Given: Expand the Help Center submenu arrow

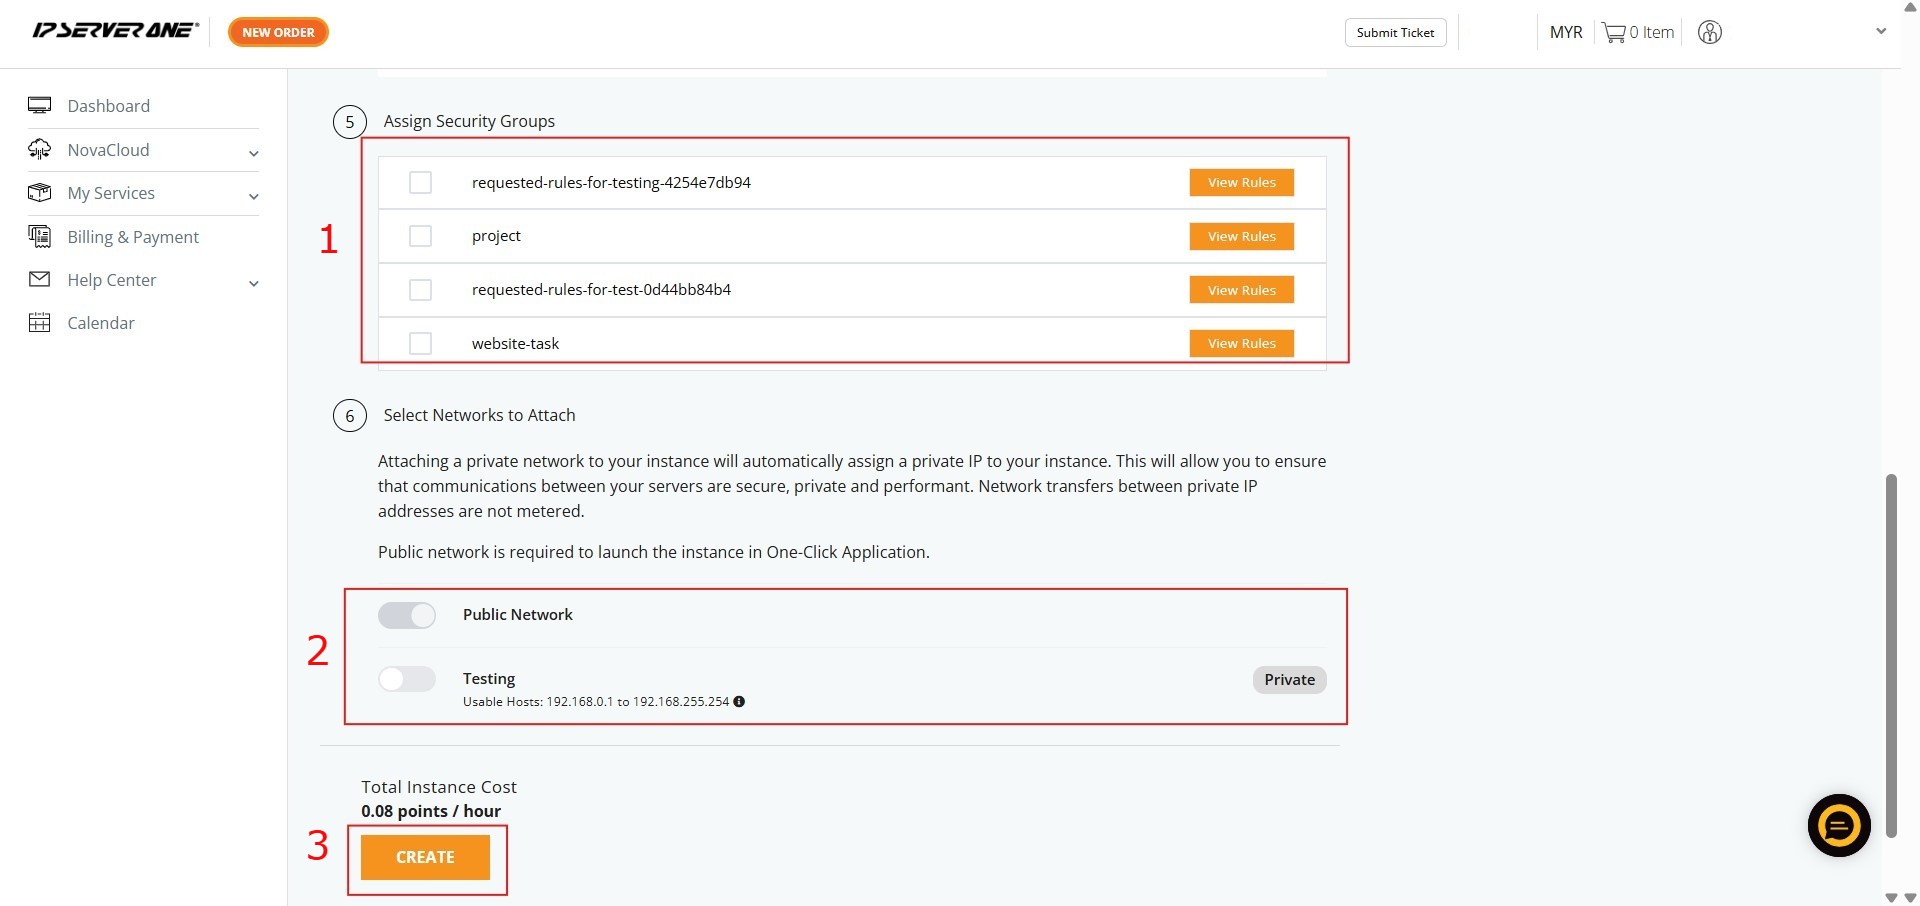Looking at the screenshot, I should pos(254,283).
